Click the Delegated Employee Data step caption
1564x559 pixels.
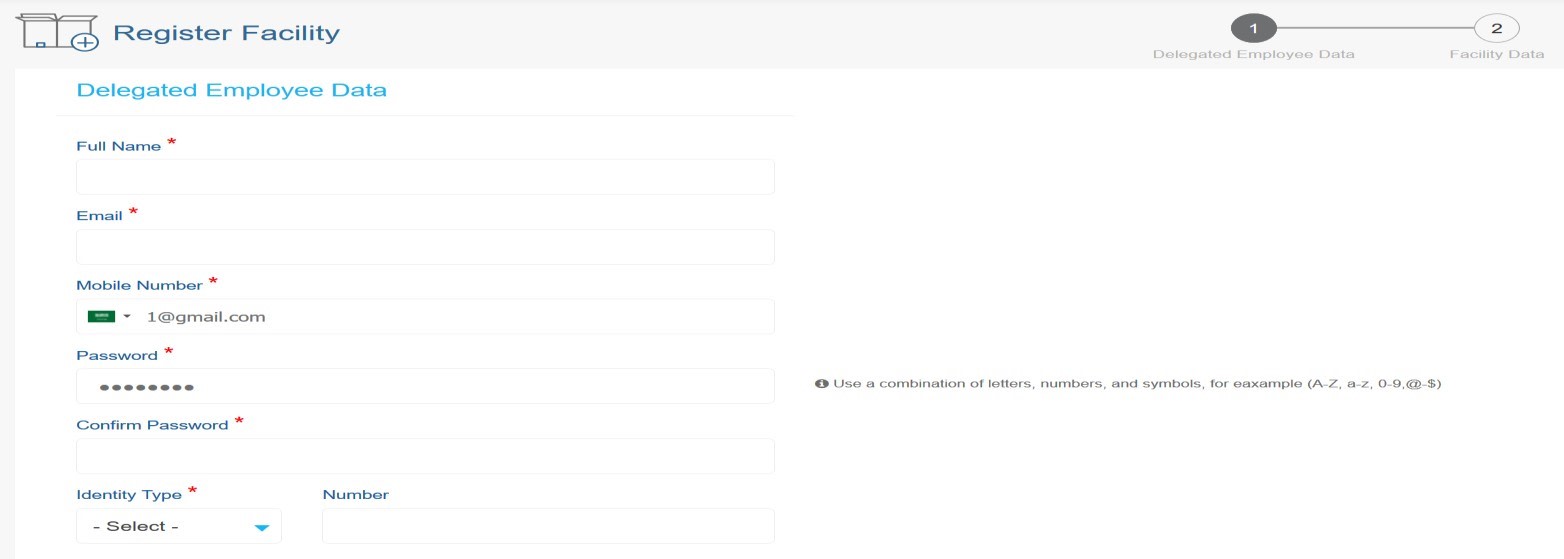pos(1254,54)
